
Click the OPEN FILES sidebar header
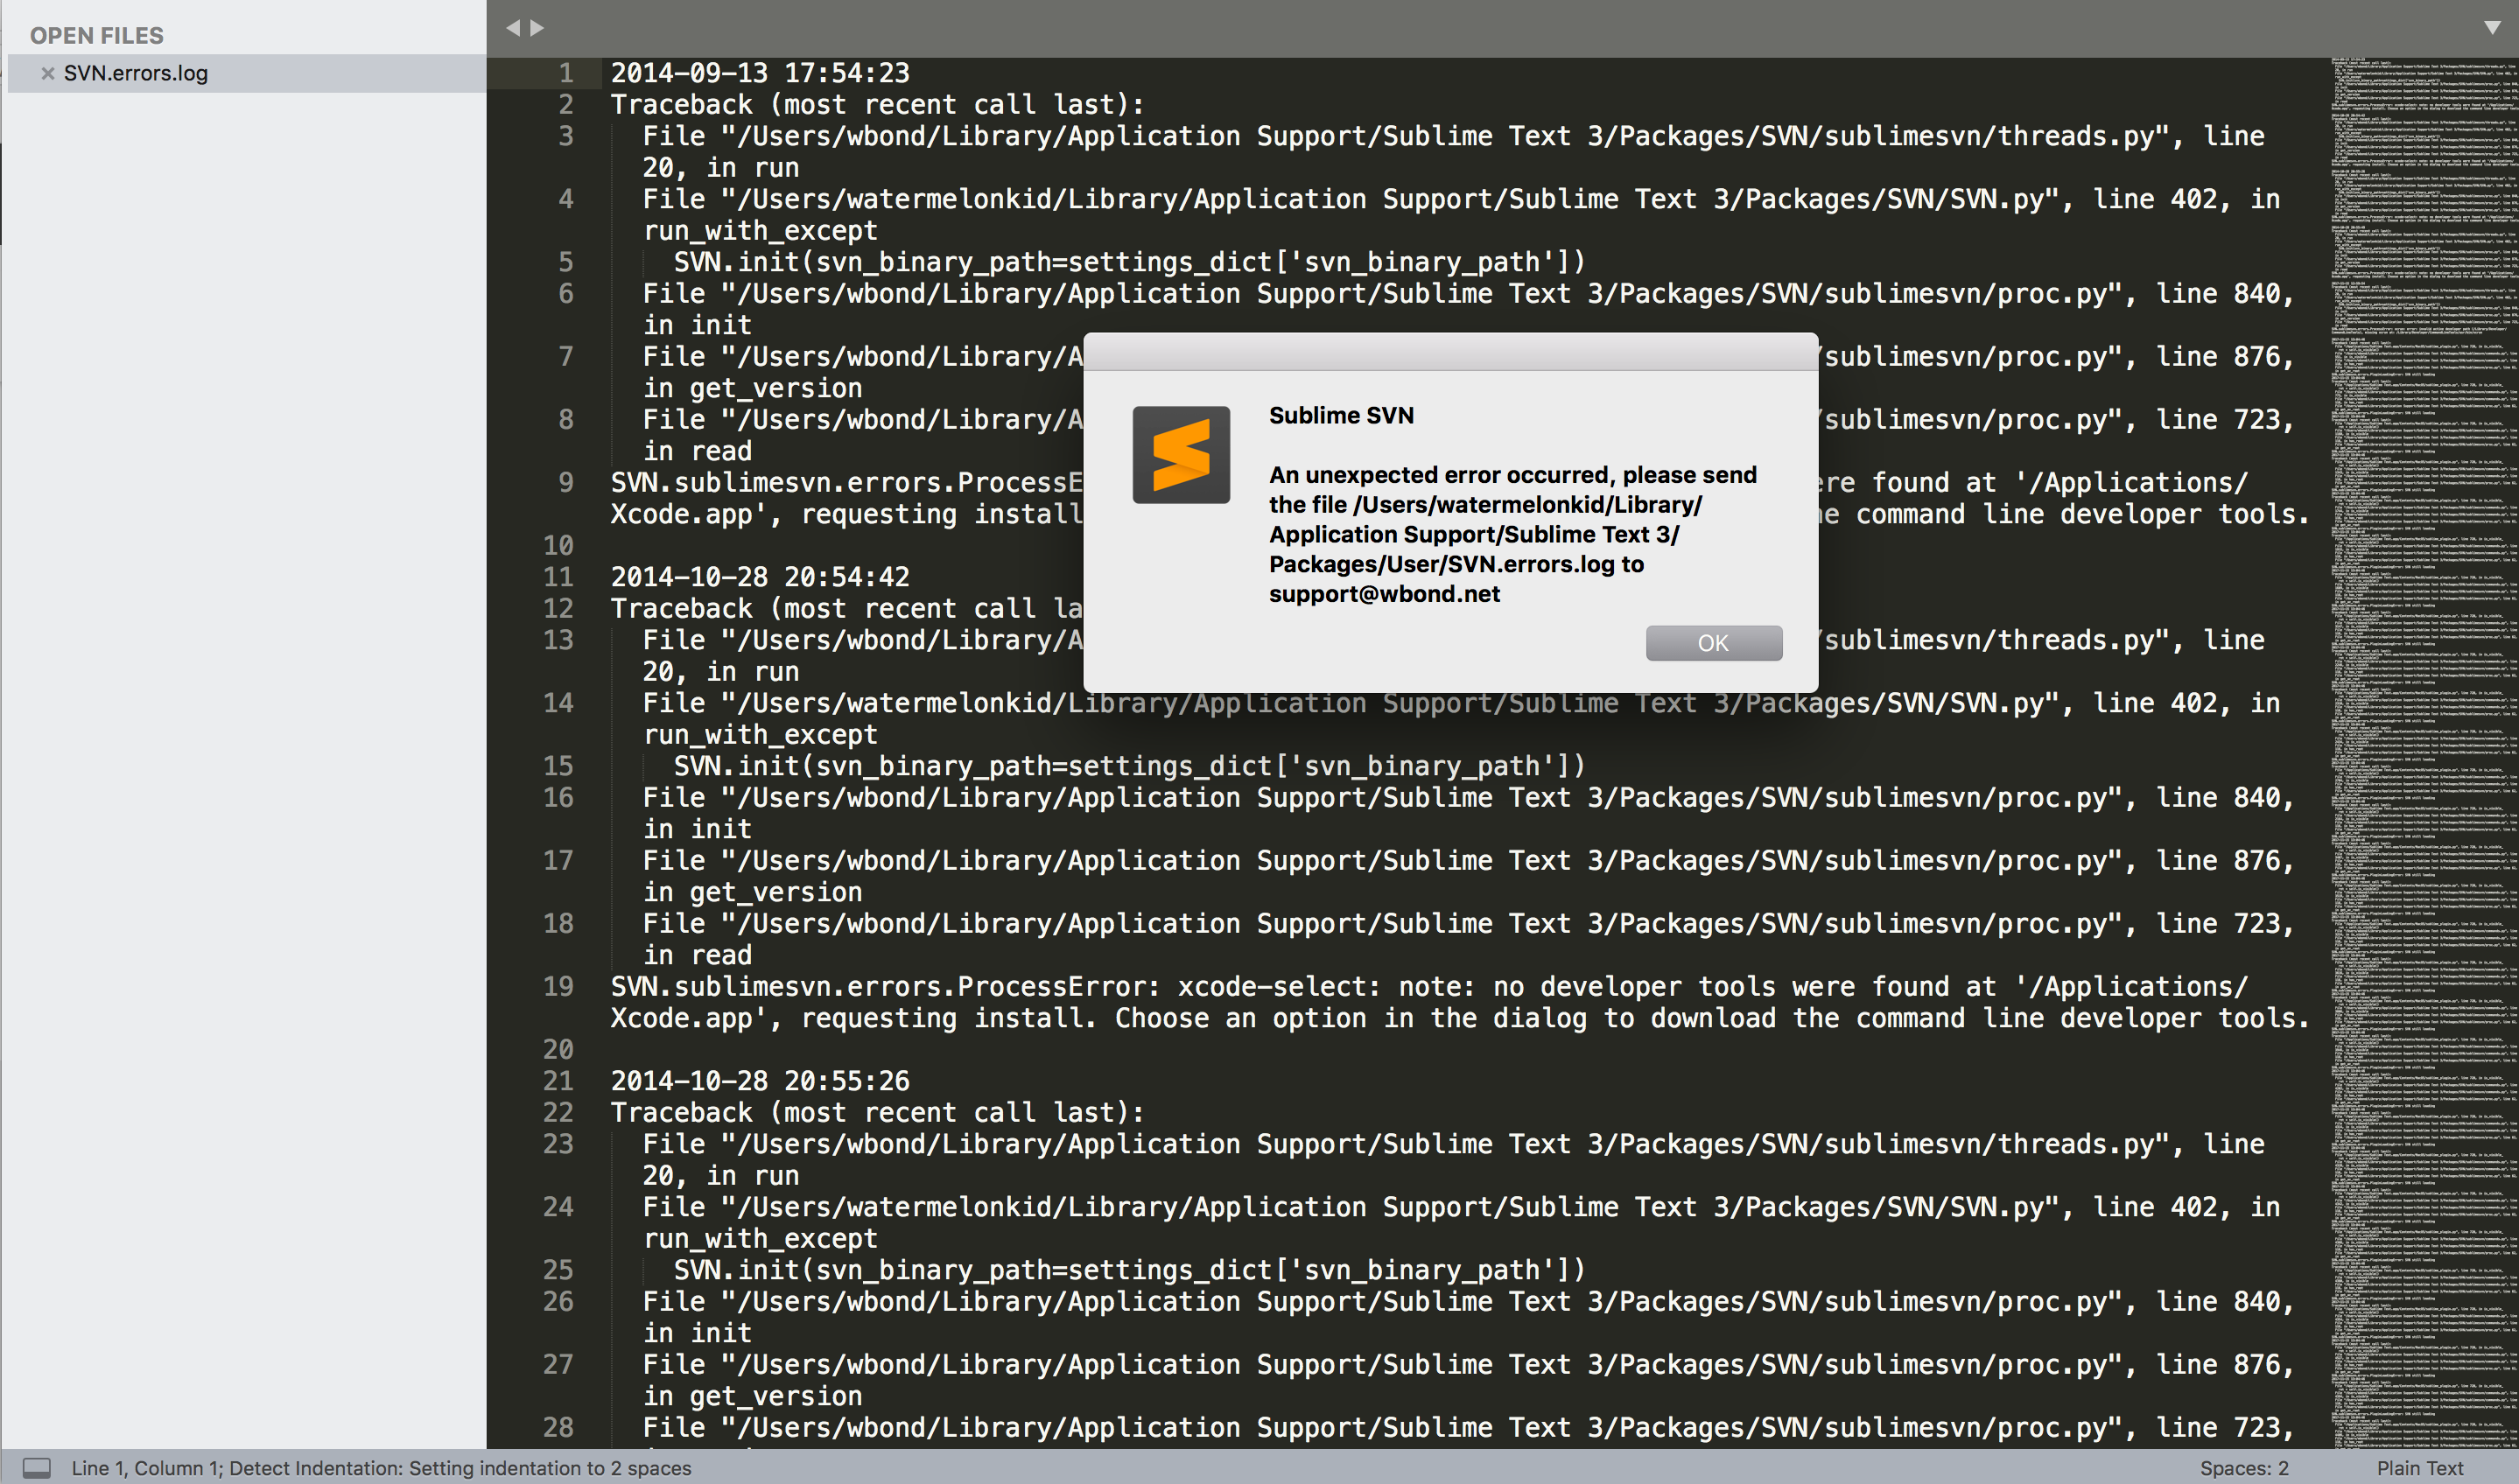point(97,36)
